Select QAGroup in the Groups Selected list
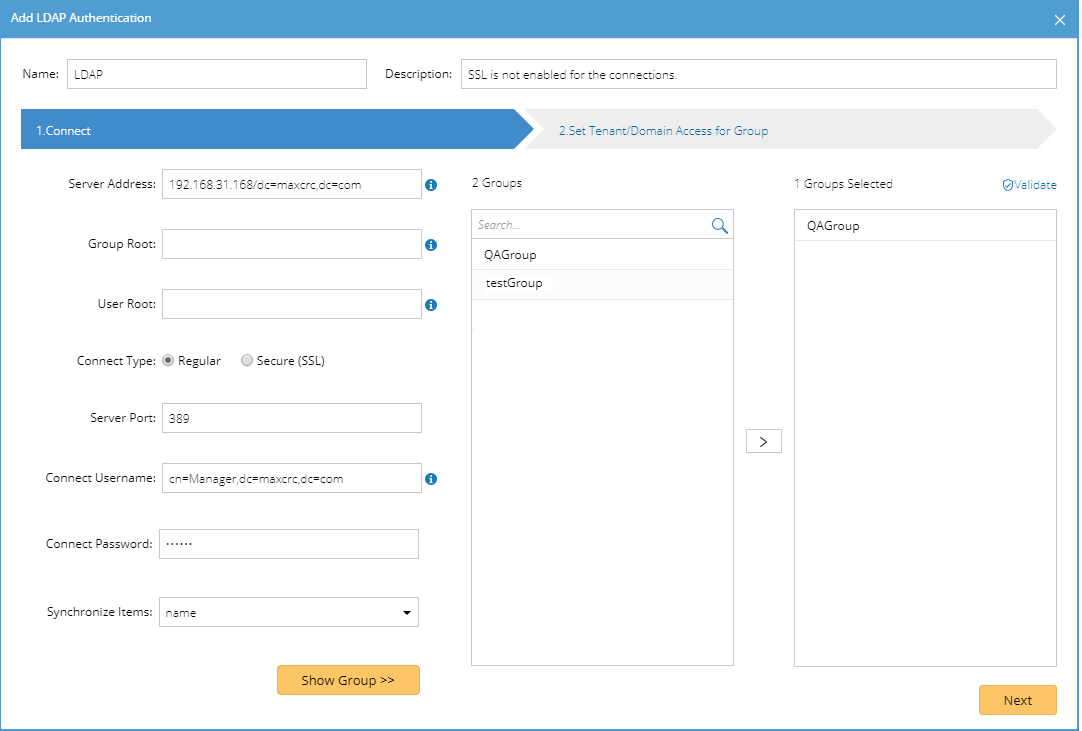 [x=833, y=226]
